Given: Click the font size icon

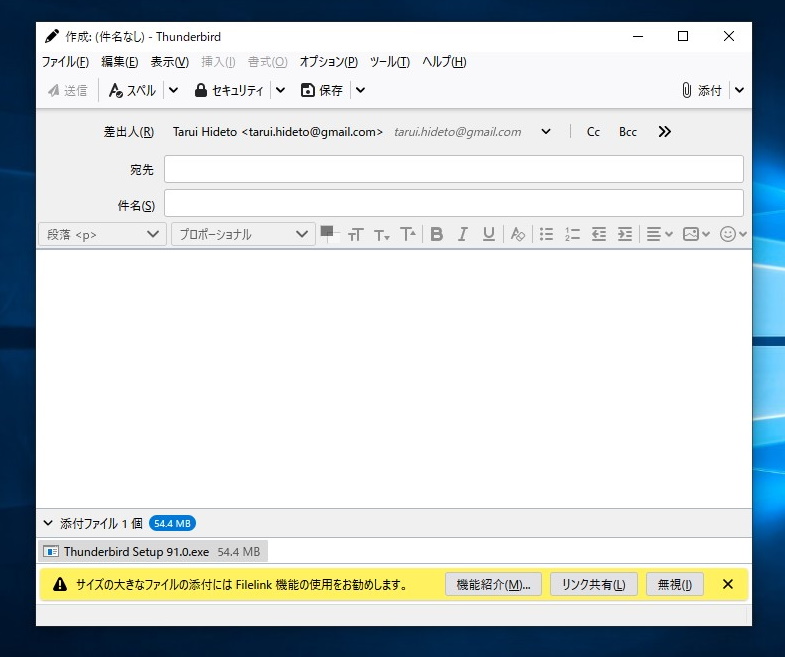Looking at the screenshot, I should [355, 234].
